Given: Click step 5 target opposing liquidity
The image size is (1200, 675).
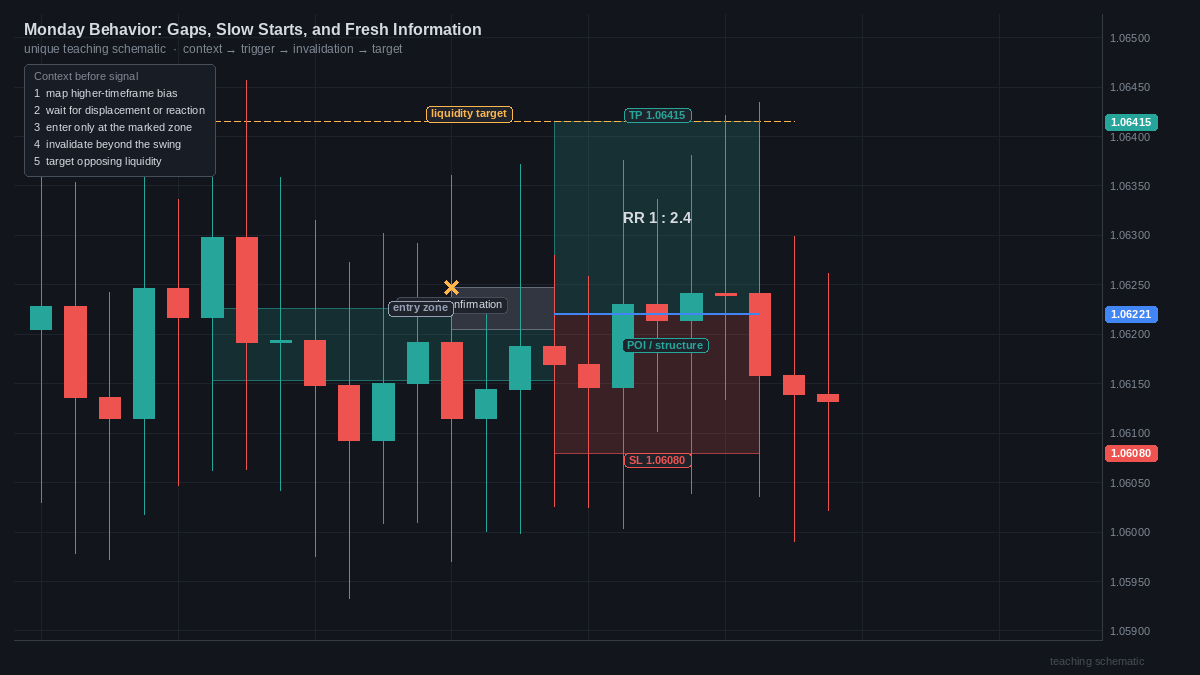Looking at the screenshot, I should pyautogui.click(x=98, y=161).
